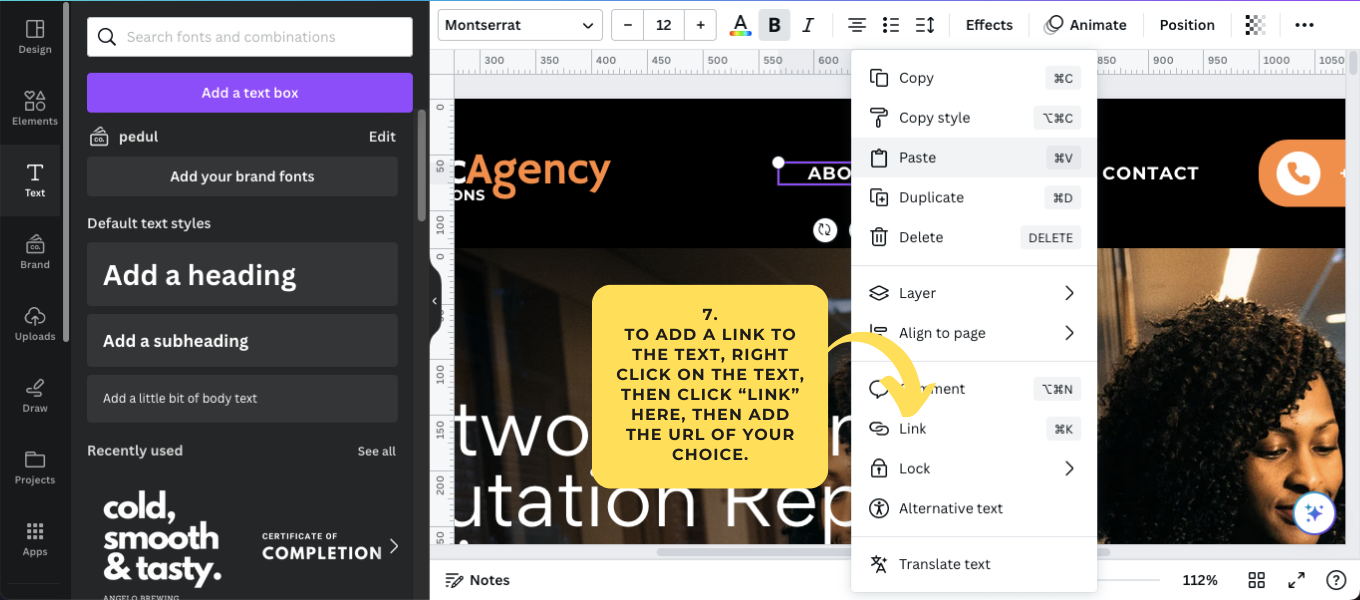
Task: Toggle italic formatting on
Action: coord(807,24)
